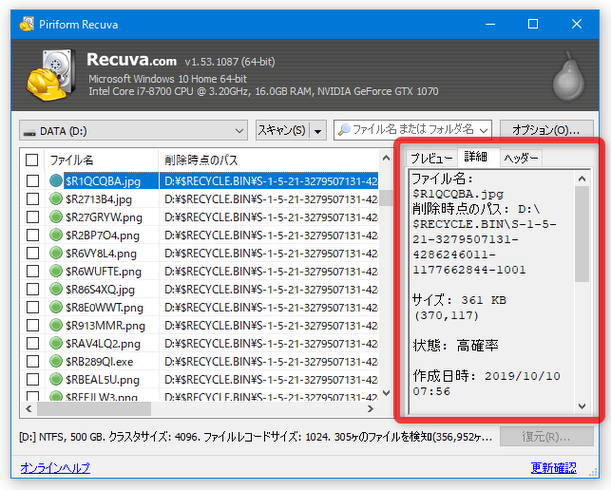Image resolution: width=611 pixels, height=490 pixels.
Task: Check the box for $R2BP7O4.png
Action: pos(33,235)
